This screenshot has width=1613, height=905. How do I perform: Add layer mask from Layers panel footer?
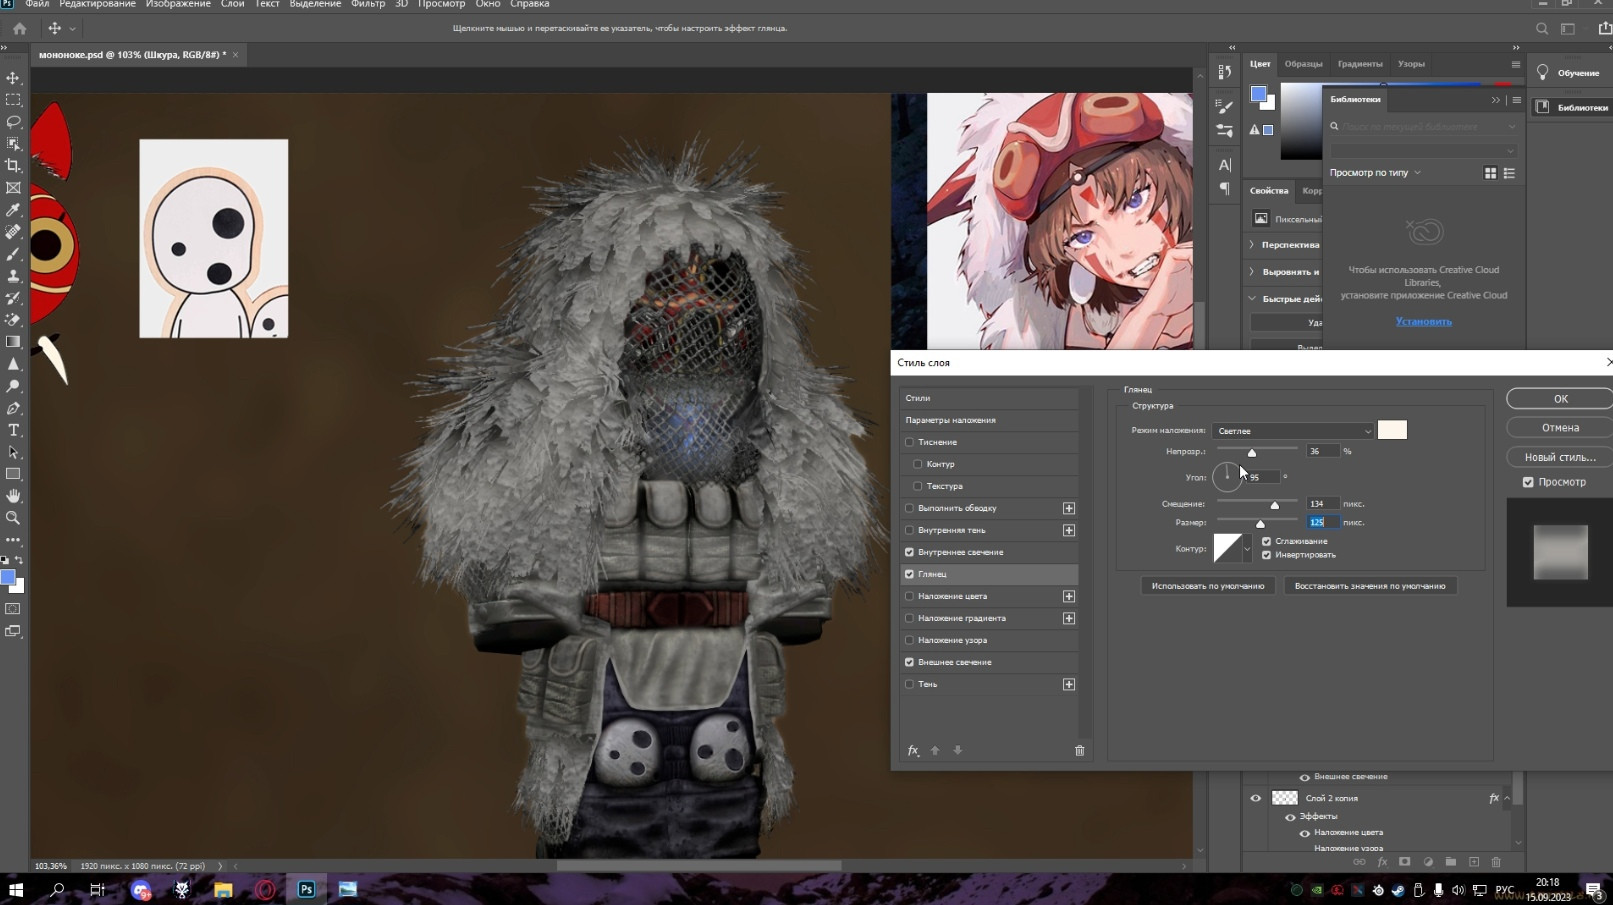pyautogui.click(x=1405, y=862)
